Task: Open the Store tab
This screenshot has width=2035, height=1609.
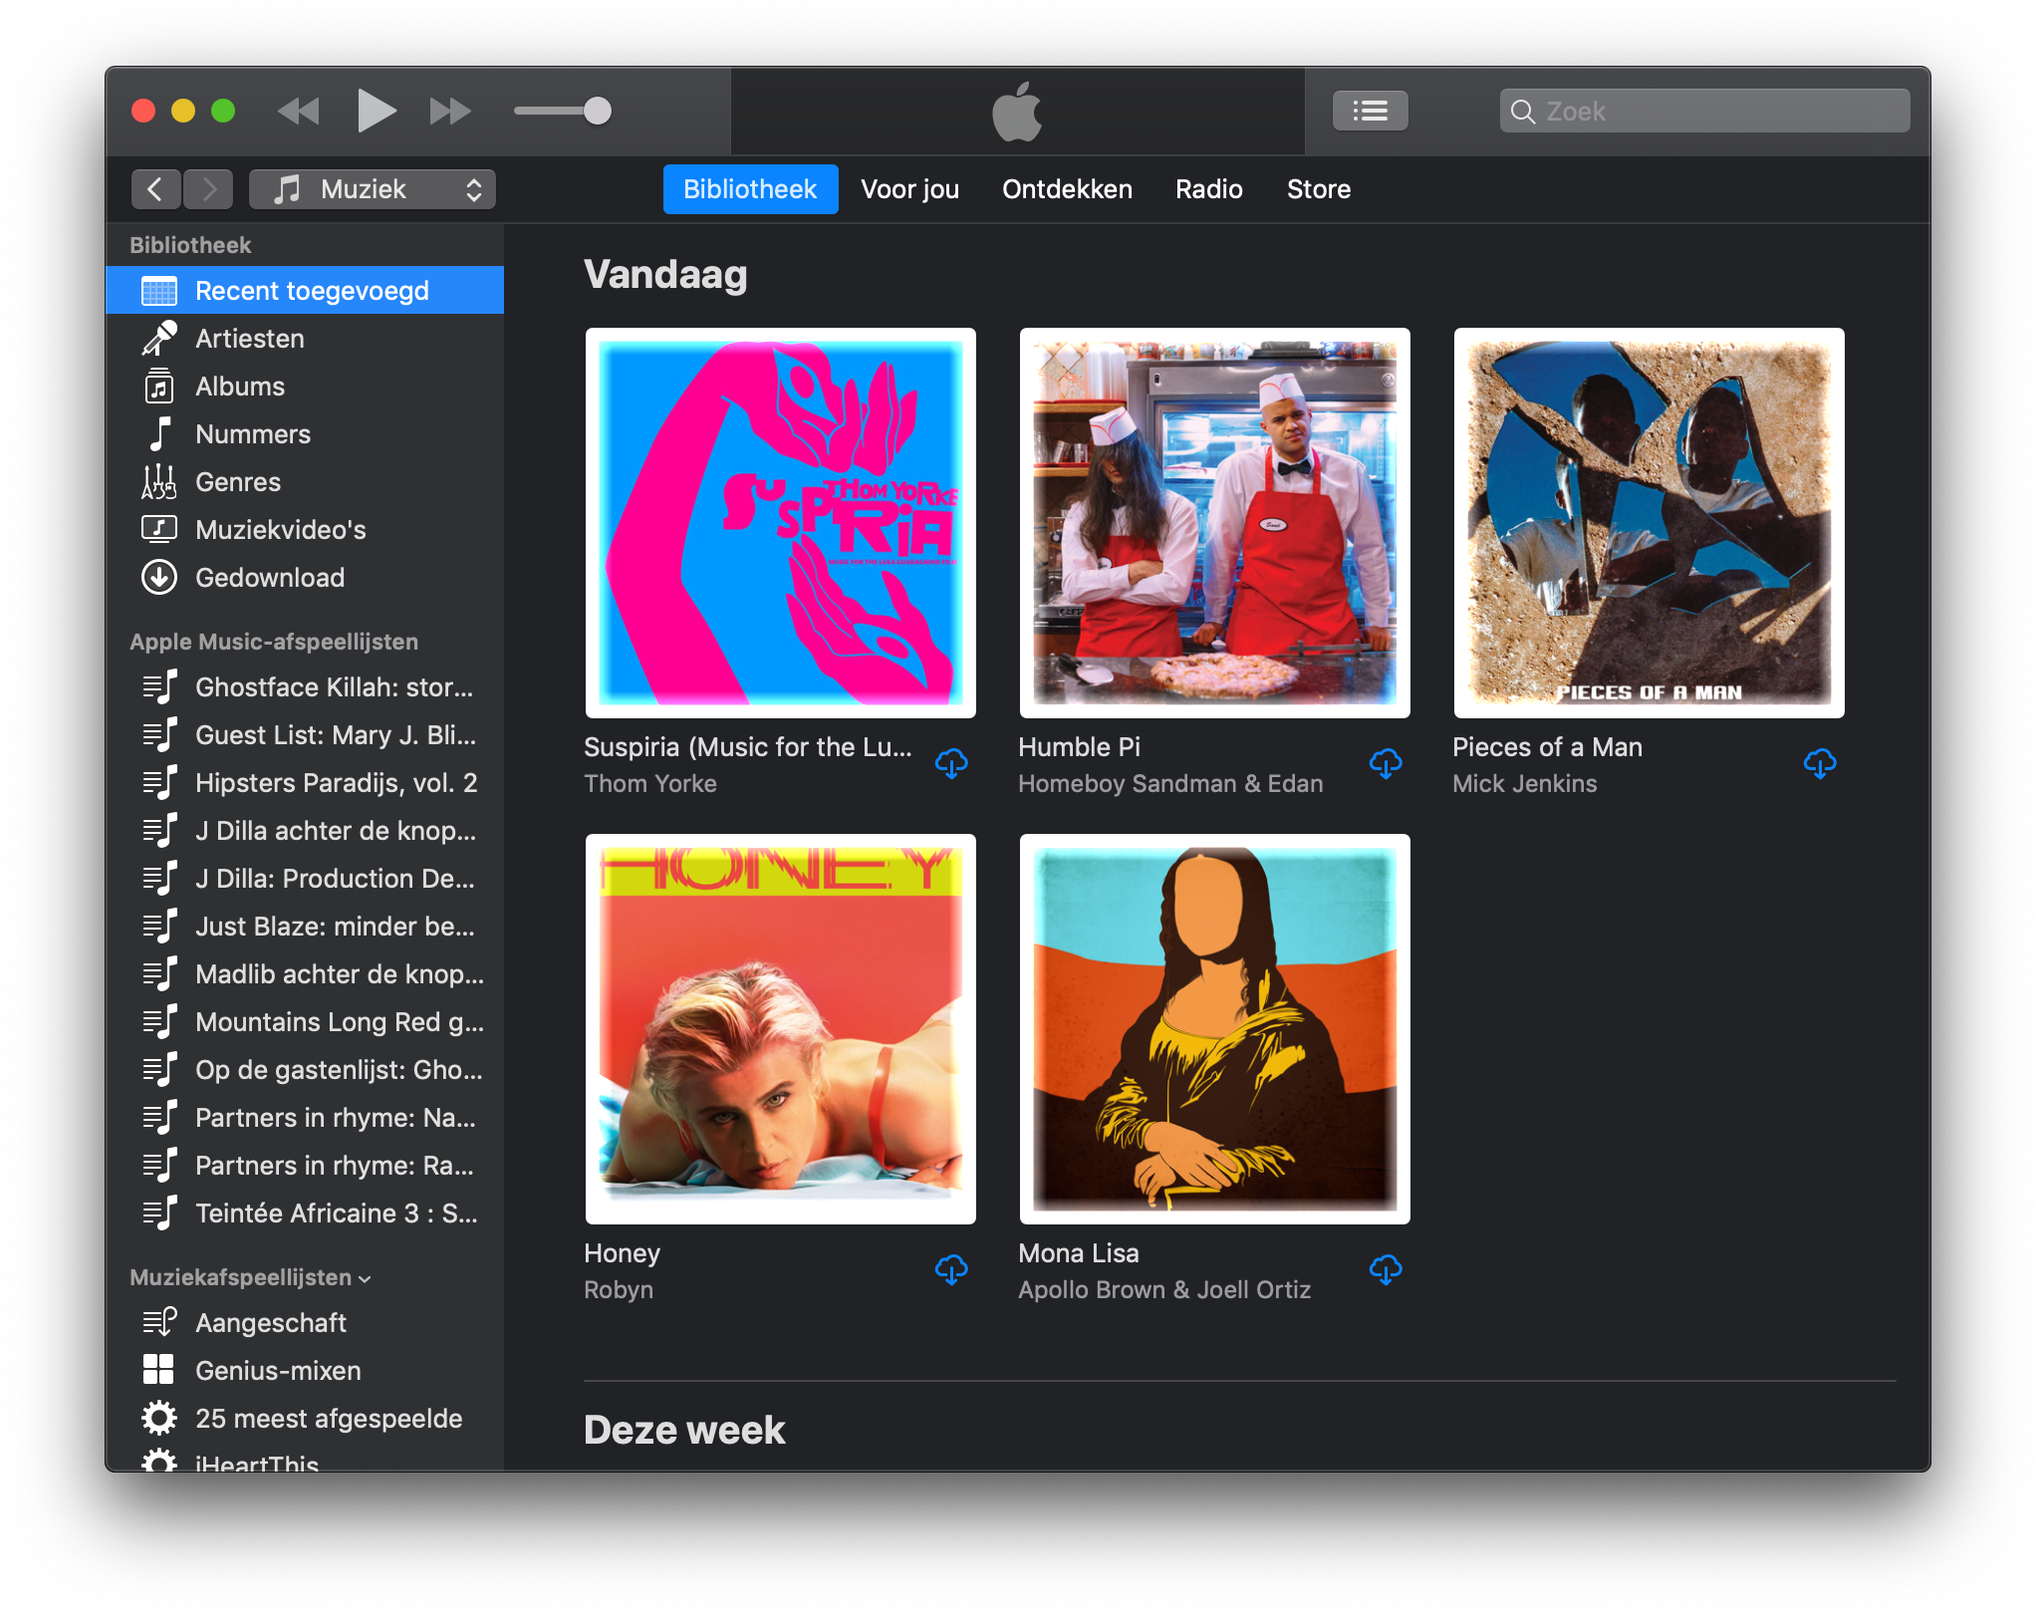Action: 1318,189
